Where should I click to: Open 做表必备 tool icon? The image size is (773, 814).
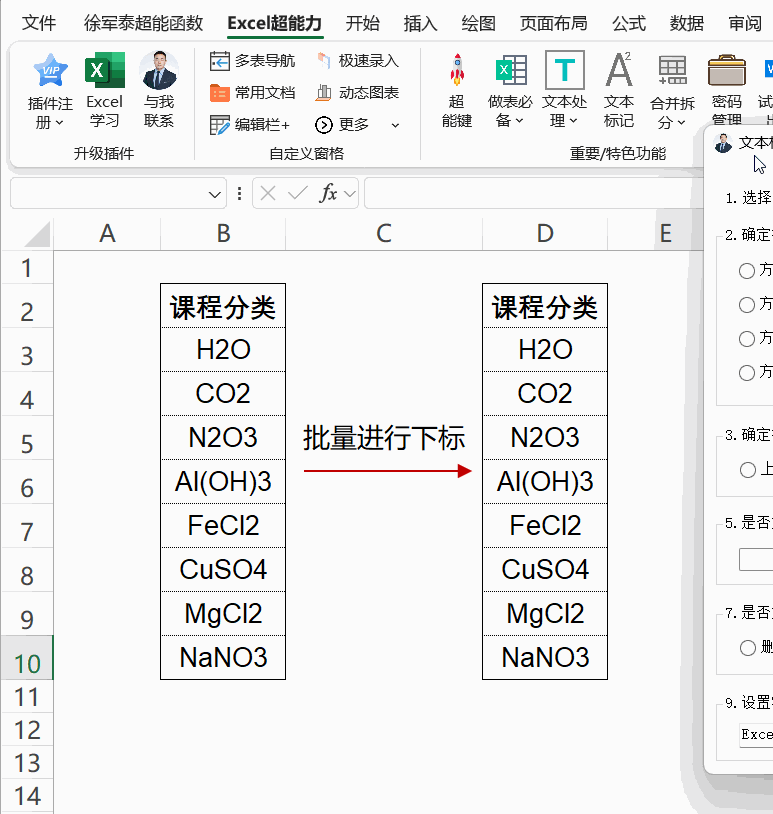[x=511, y=70]
